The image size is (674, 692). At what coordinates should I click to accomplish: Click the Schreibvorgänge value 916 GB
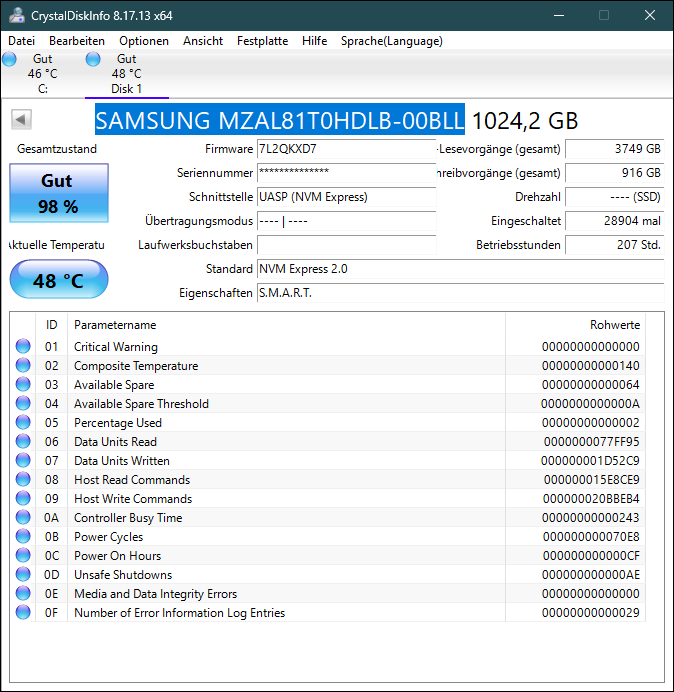(x=614, y=173)
